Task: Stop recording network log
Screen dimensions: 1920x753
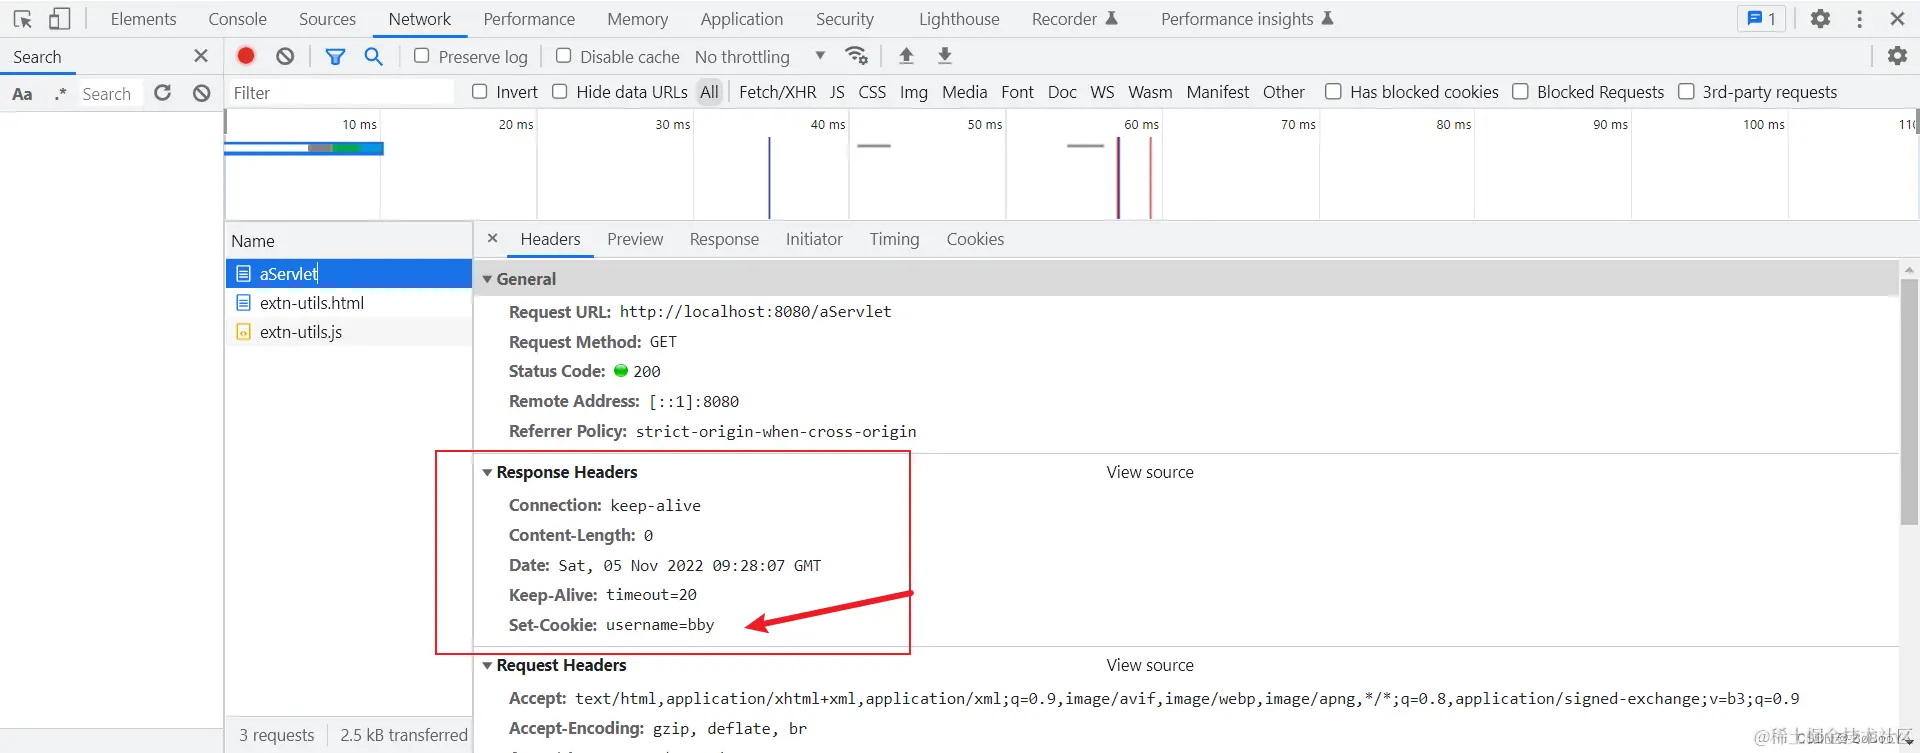Action: pyautogui.click(x=246, y=56)
